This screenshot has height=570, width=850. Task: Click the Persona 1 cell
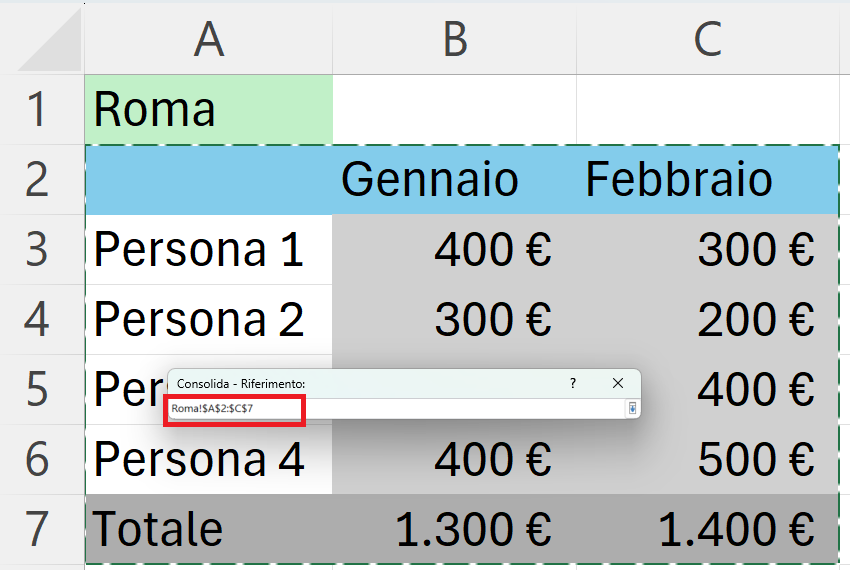pos(209,249)
